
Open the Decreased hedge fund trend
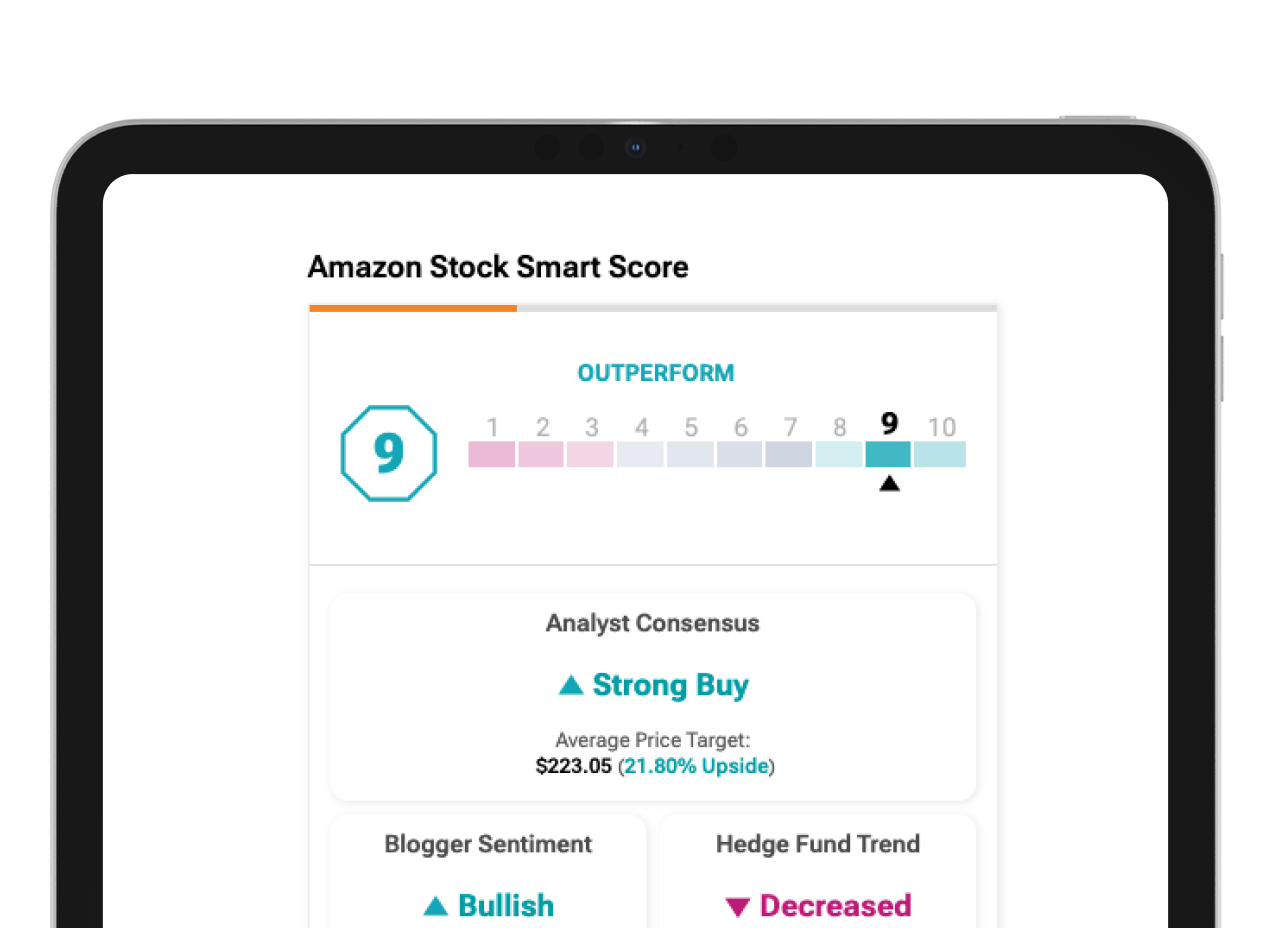[x=835, y=906]
